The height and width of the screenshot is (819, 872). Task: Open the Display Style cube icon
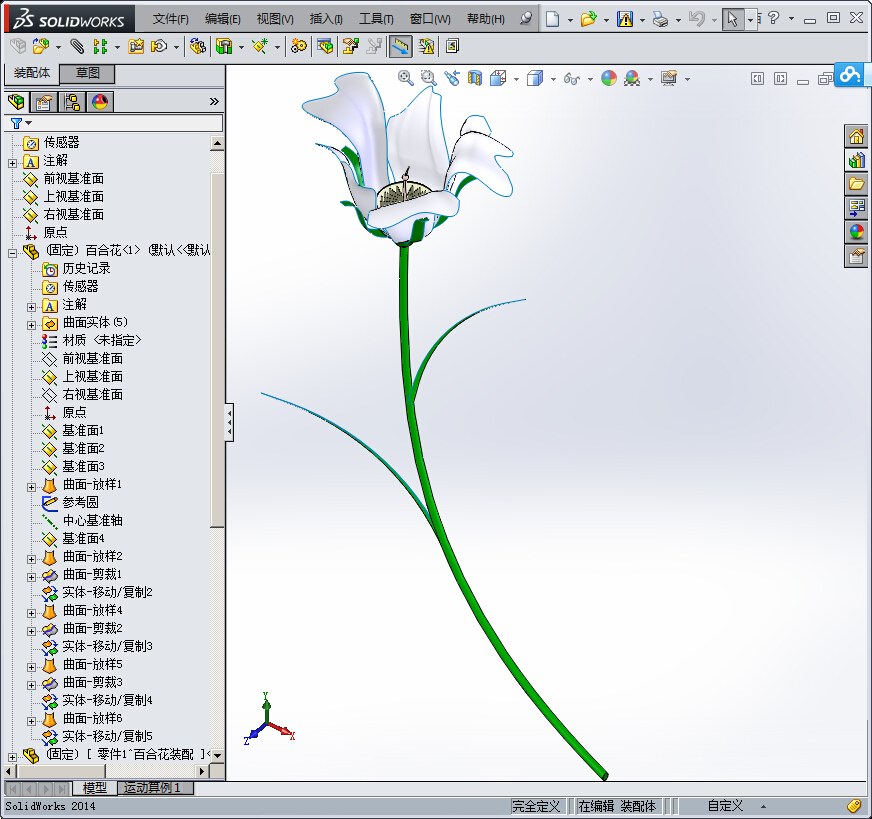pyautogui.click(x=533, y=78)
